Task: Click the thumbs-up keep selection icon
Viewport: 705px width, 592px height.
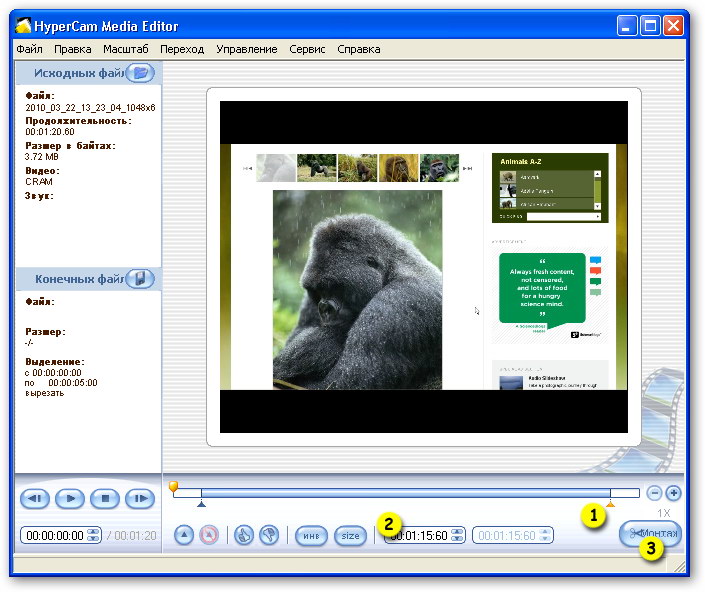Action: [x=244, y=535]
